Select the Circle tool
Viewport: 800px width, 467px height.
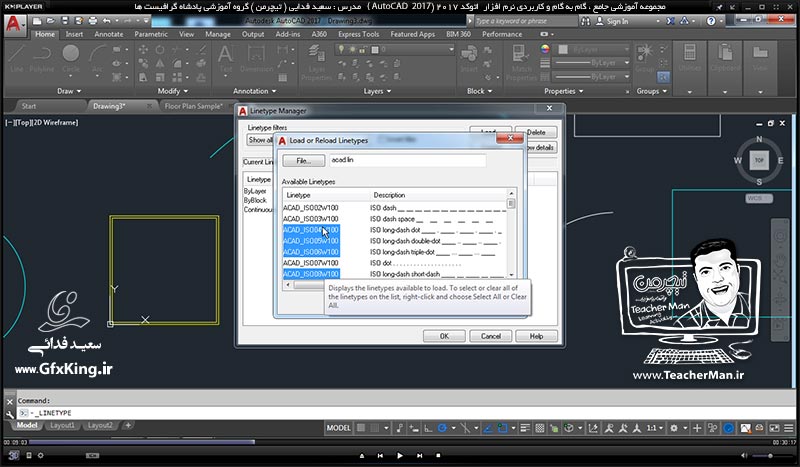click(x=71, y=59)
